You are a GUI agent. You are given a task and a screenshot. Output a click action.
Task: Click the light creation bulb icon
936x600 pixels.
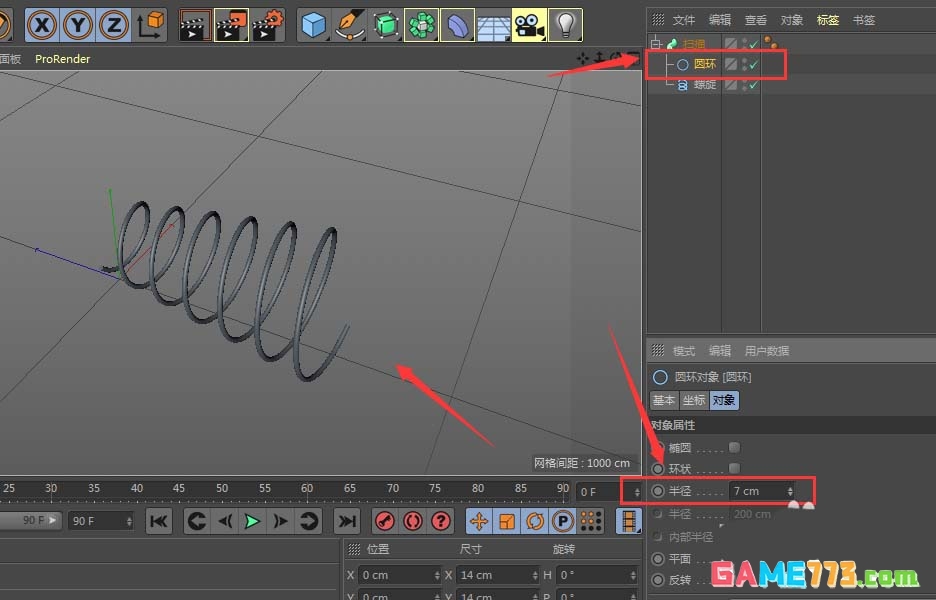click(566, 25)
